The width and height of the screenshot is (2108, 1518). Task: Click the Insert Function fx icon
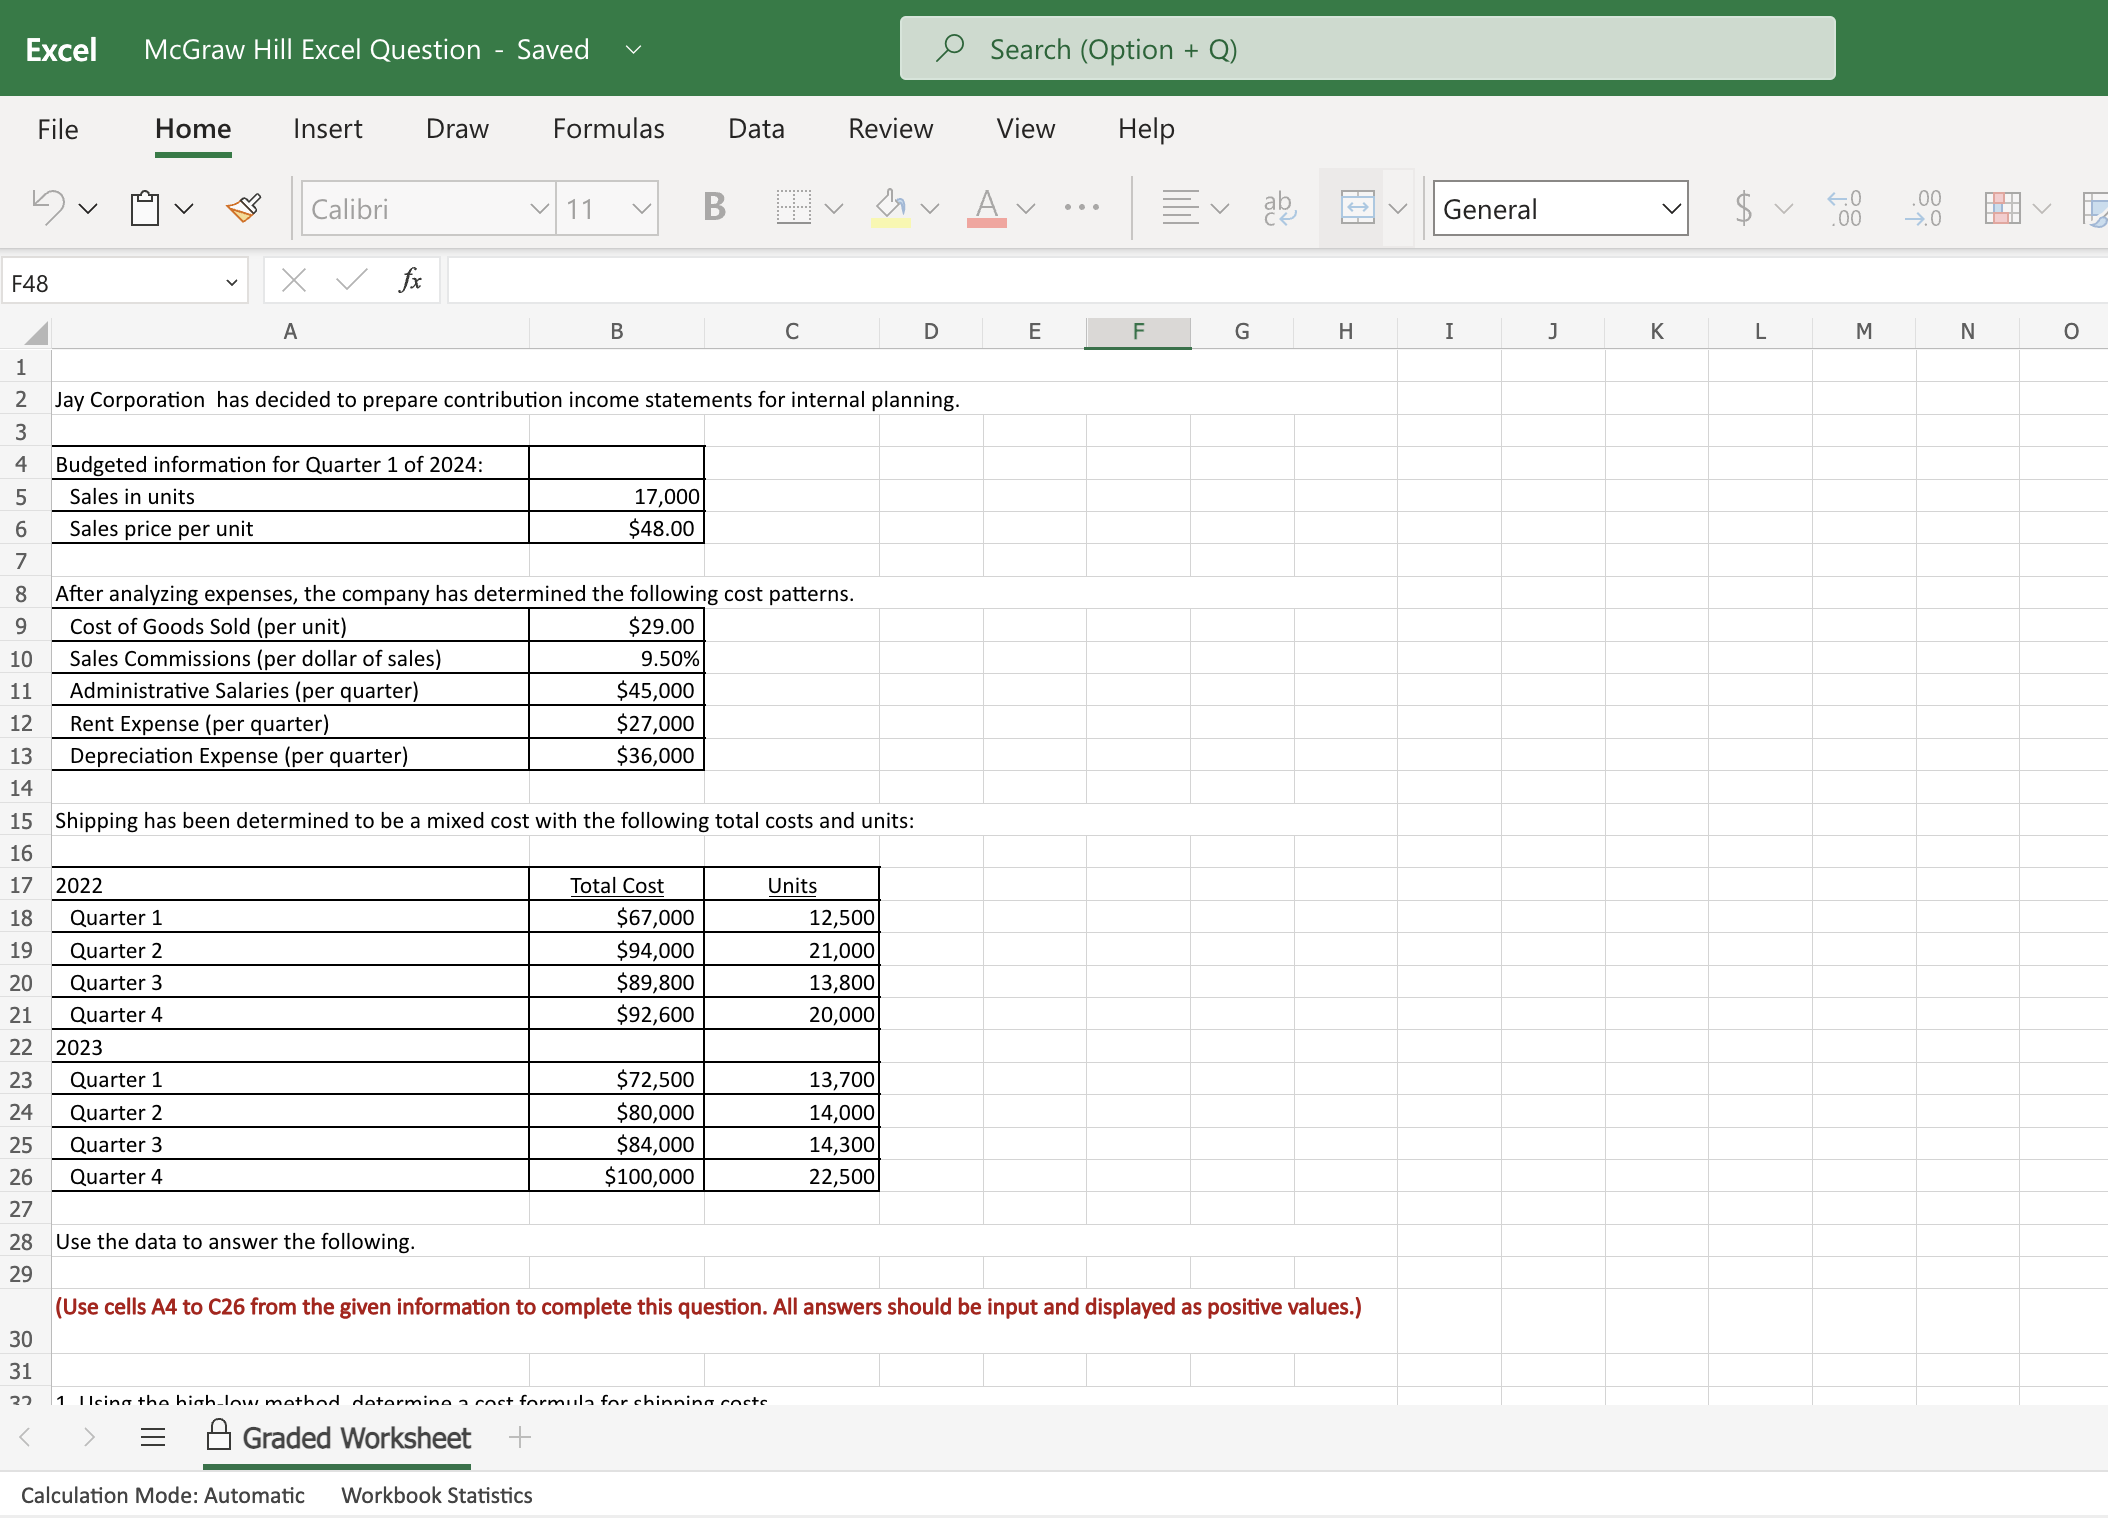click(x=409, y=281)
